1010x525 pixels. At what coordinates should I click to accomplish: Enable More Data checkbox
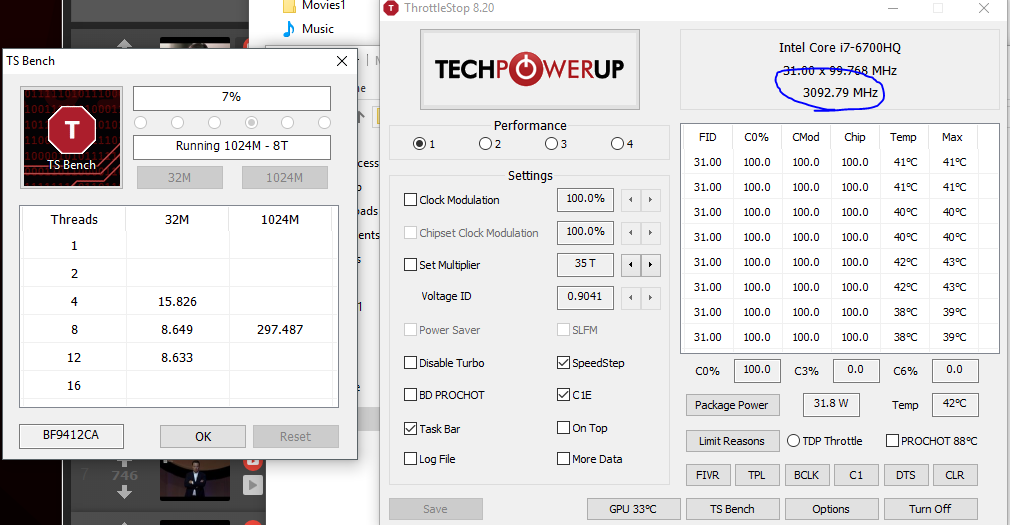pyautogui.click(x=564, y=459)
